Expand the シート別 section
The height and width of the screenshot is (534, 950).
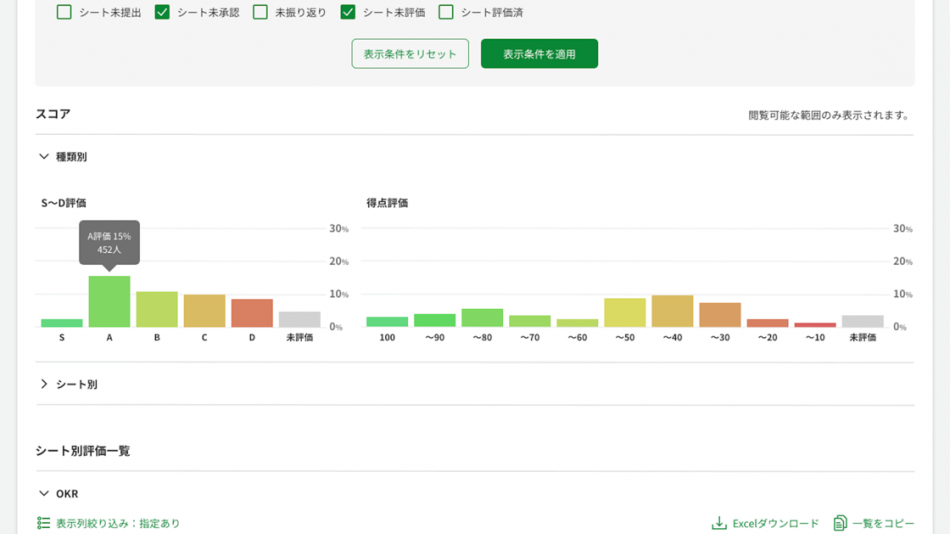click(44, 384)
